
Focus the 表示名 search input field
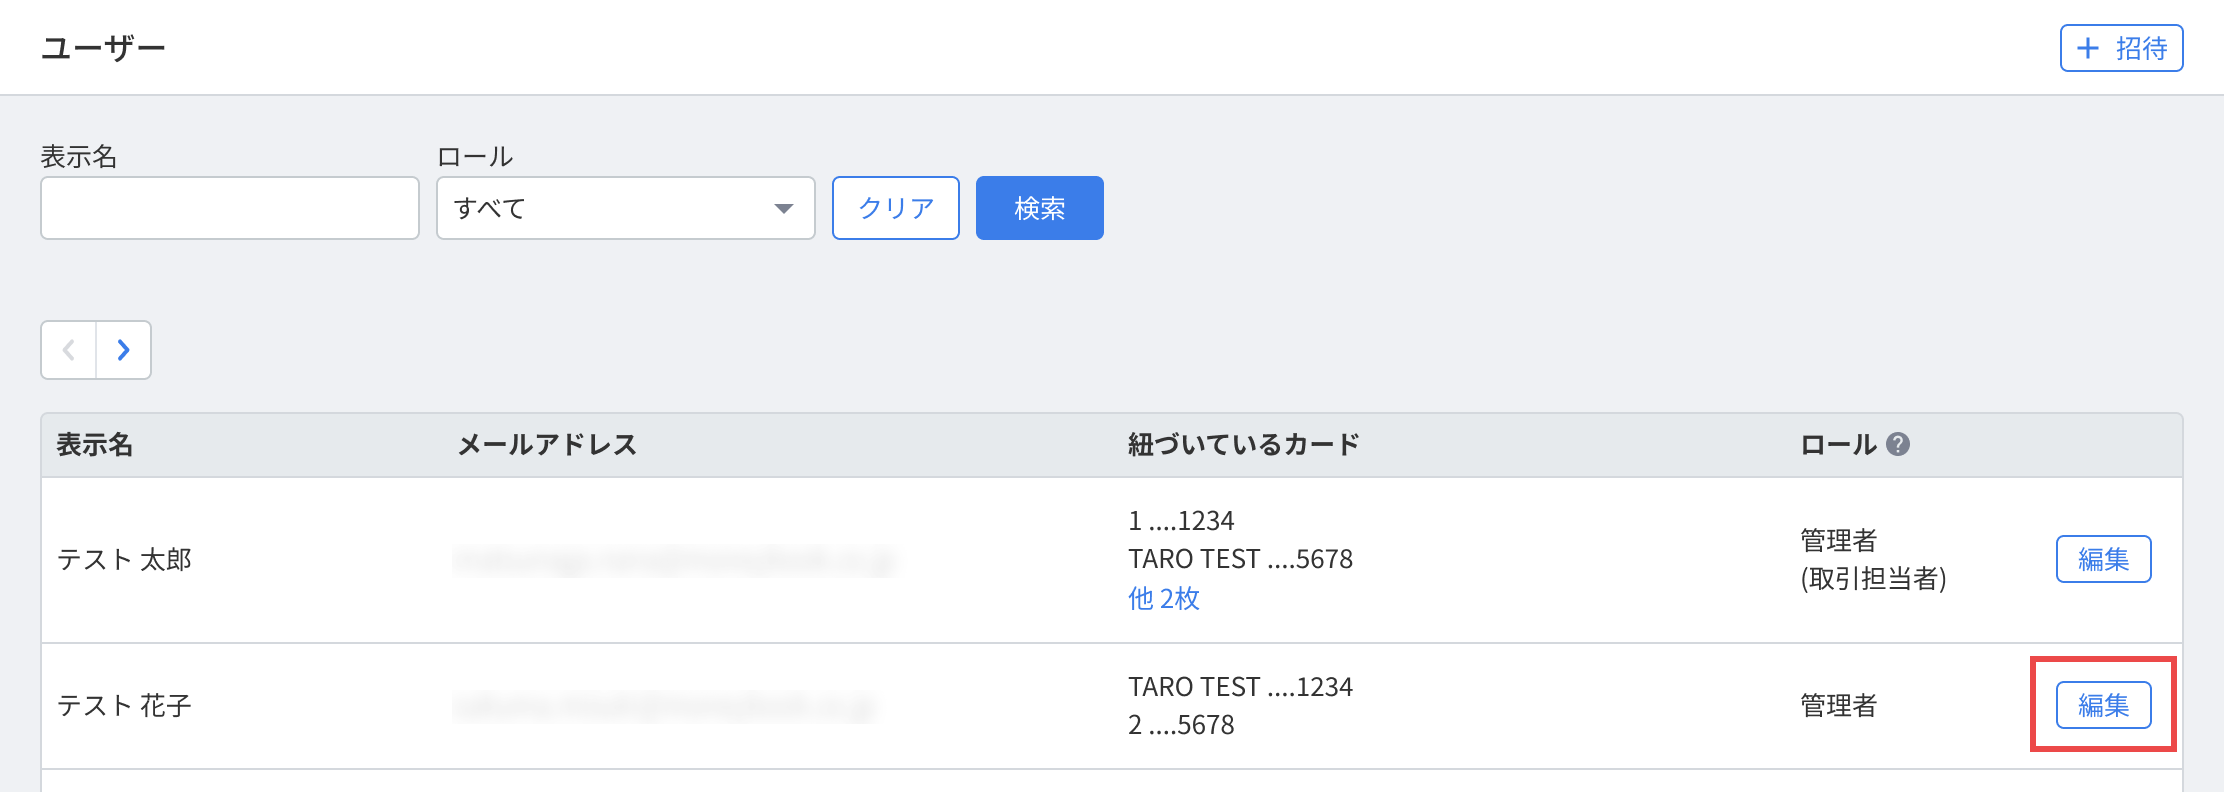pos(230,208)
